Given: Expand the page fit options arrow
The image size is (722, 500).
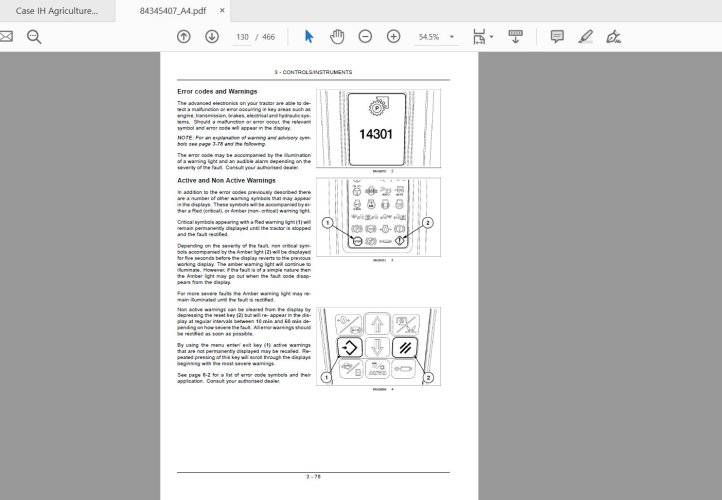Looking at the screenshot, I should (x=491, y=37).
